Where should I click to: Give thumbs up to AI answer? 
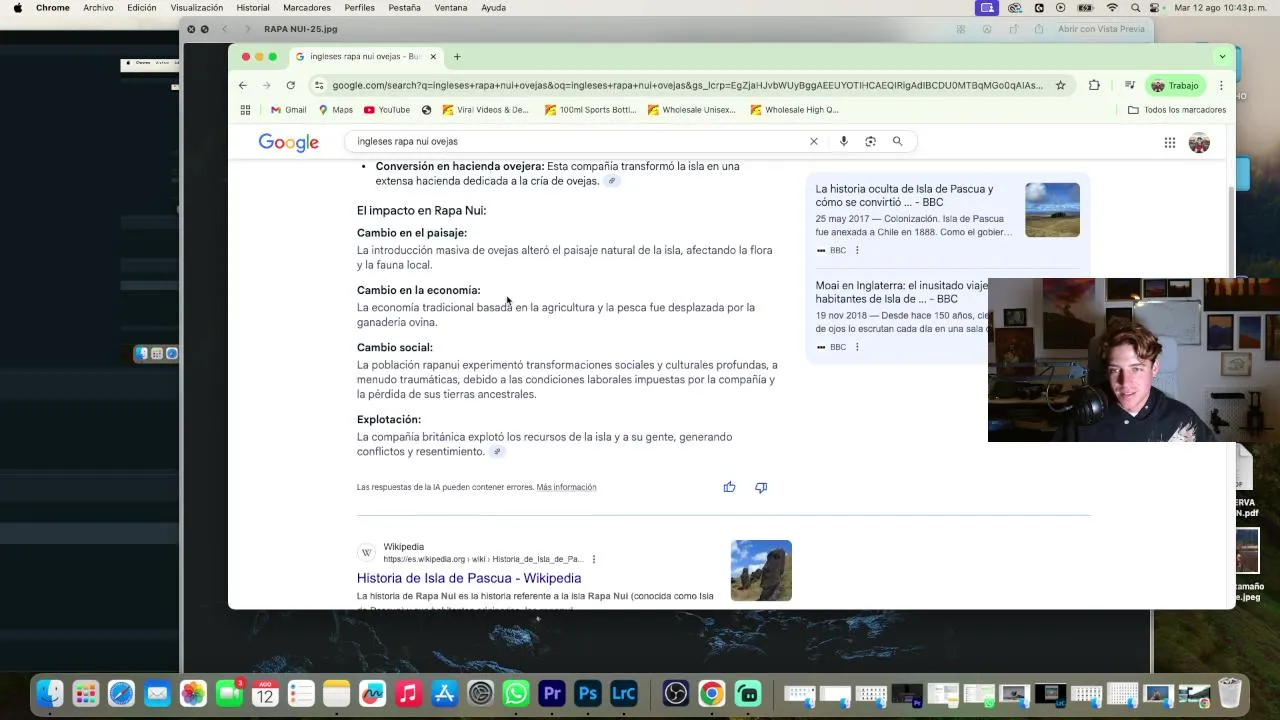click(x=729, y=487)
